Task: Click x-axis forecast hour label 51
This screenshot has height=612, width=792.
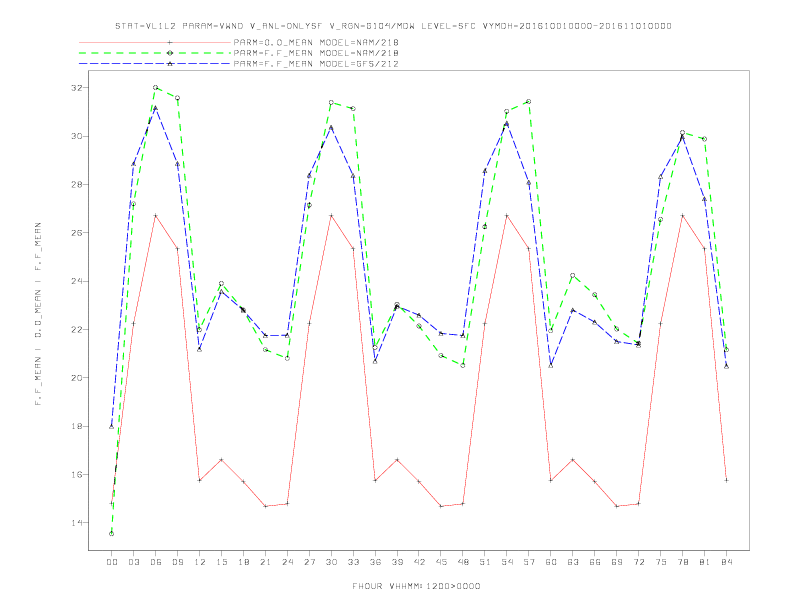Action: [485, 562]
